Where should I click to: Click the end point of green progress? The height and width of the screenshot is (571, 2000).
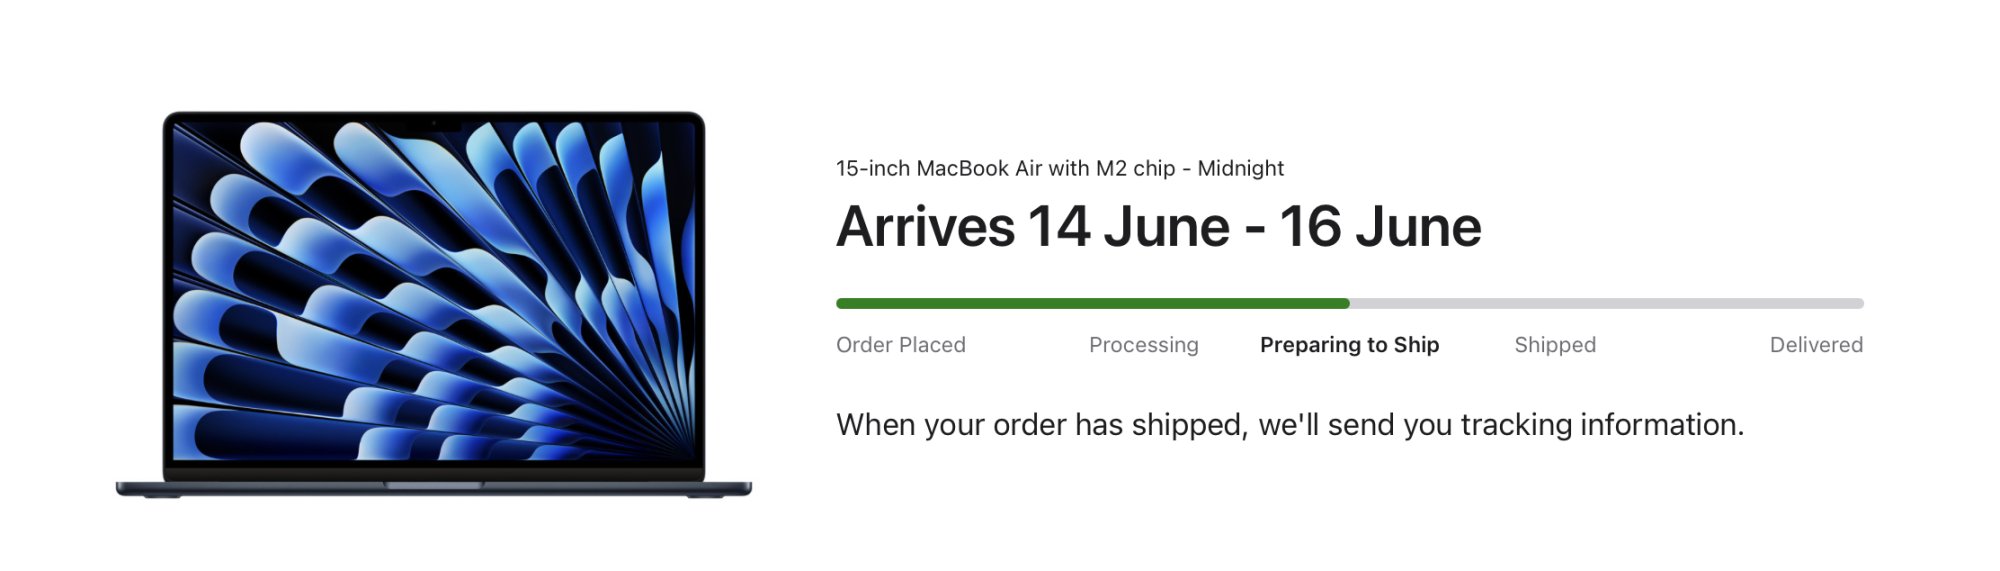pos(1346,303)
